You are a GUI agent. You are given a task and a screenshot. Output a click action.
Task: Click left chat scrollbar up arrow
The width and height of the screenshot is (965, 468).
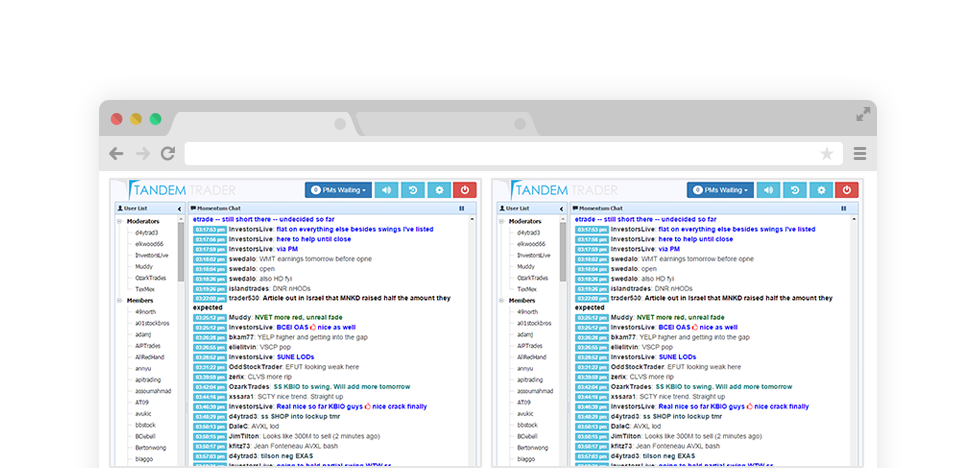472,218
